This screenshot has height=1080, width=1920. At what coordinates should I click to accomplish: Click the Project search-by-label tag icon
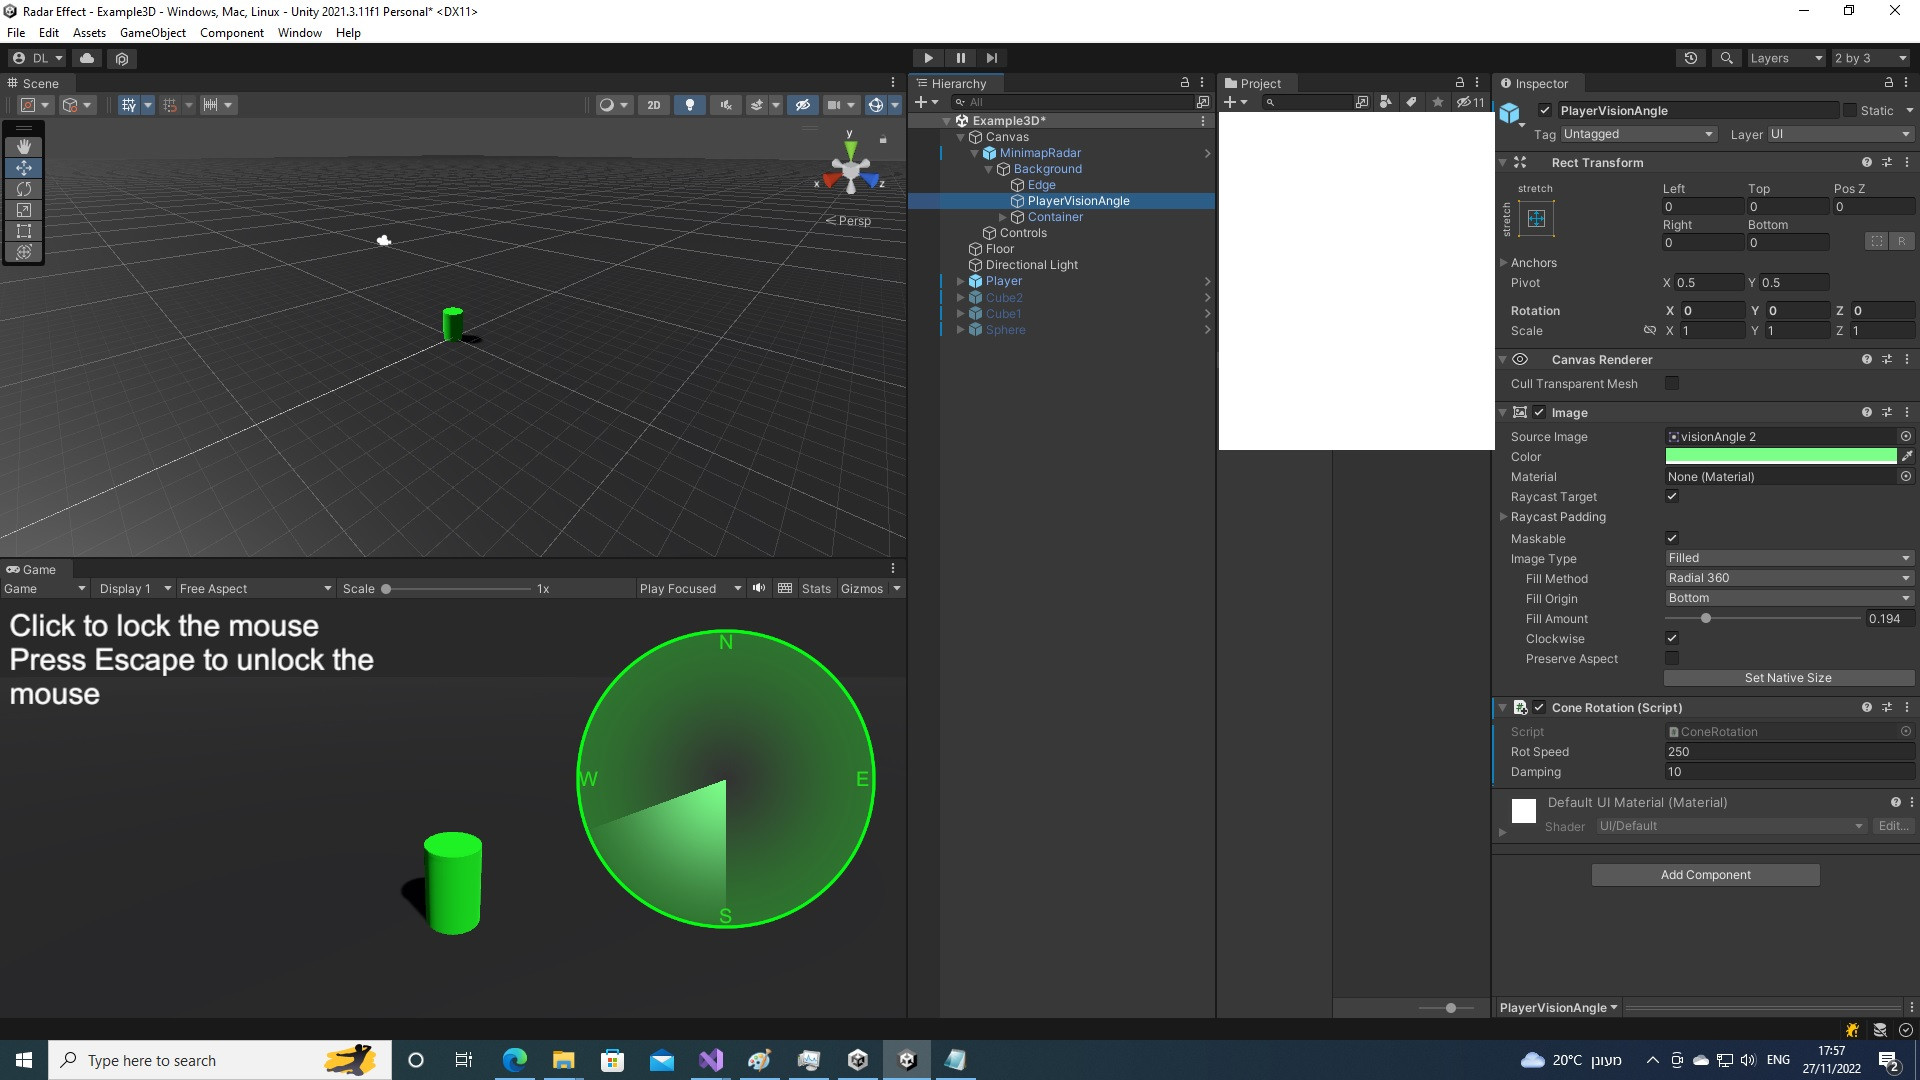point(1411,102)
